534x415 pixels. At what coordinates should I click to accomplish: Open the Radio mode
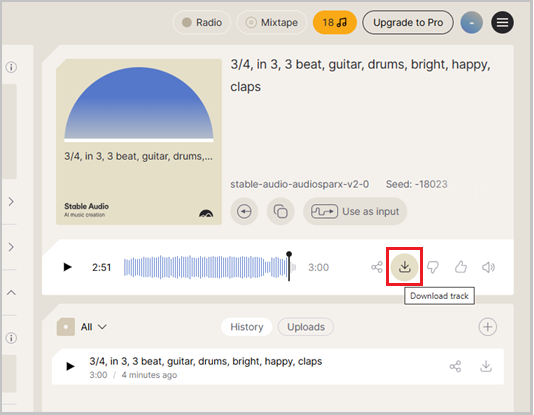coord(202,22)
